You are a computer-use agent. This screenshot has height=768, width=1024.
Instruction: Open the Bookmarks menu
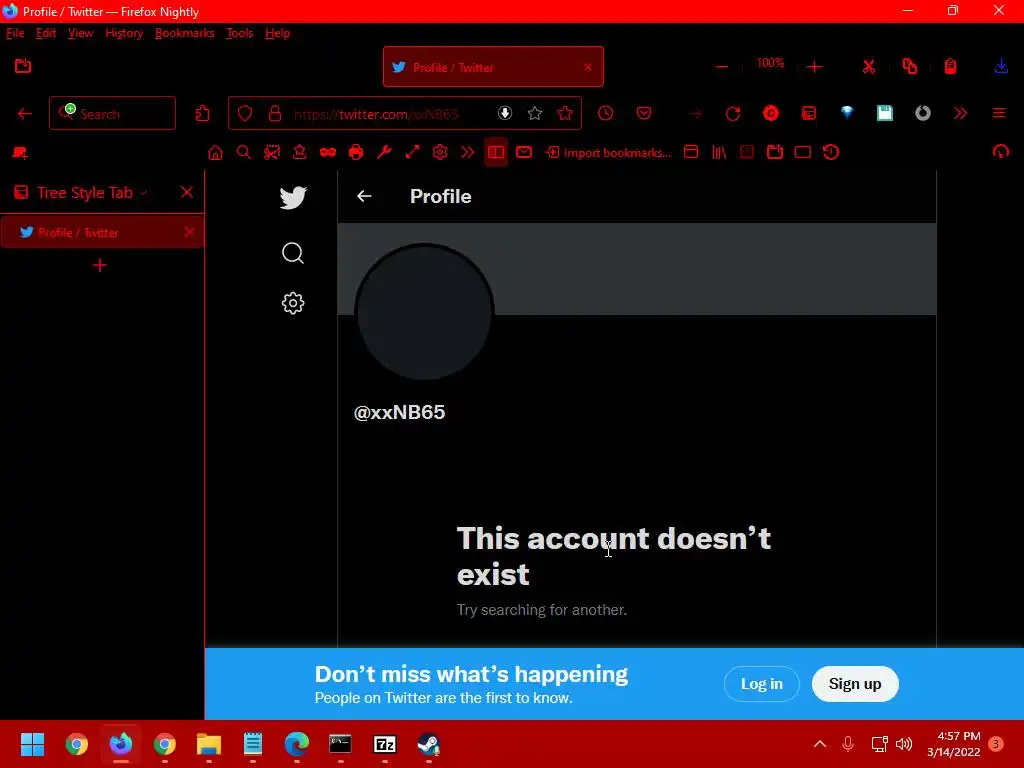pos(184,33)
